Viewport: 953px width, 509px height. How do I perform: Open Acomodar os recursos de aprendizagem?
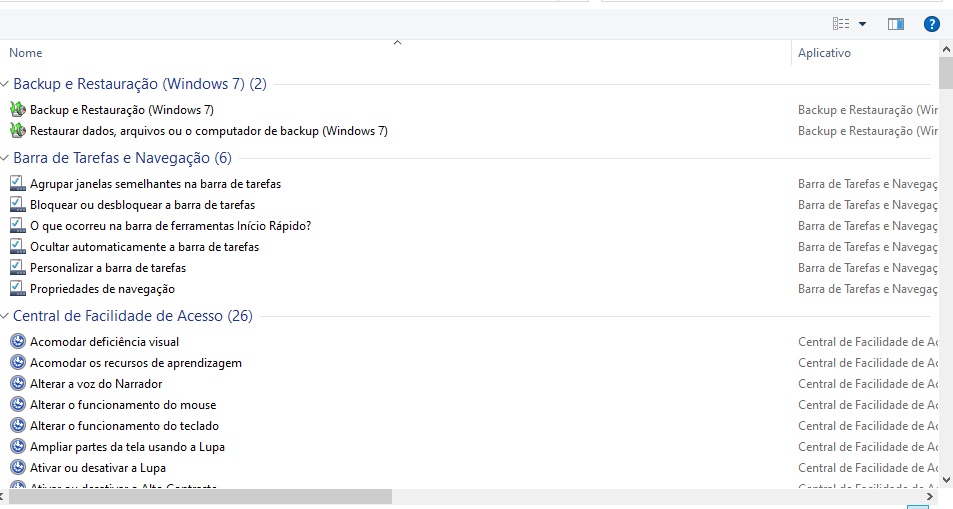(136, 363)
